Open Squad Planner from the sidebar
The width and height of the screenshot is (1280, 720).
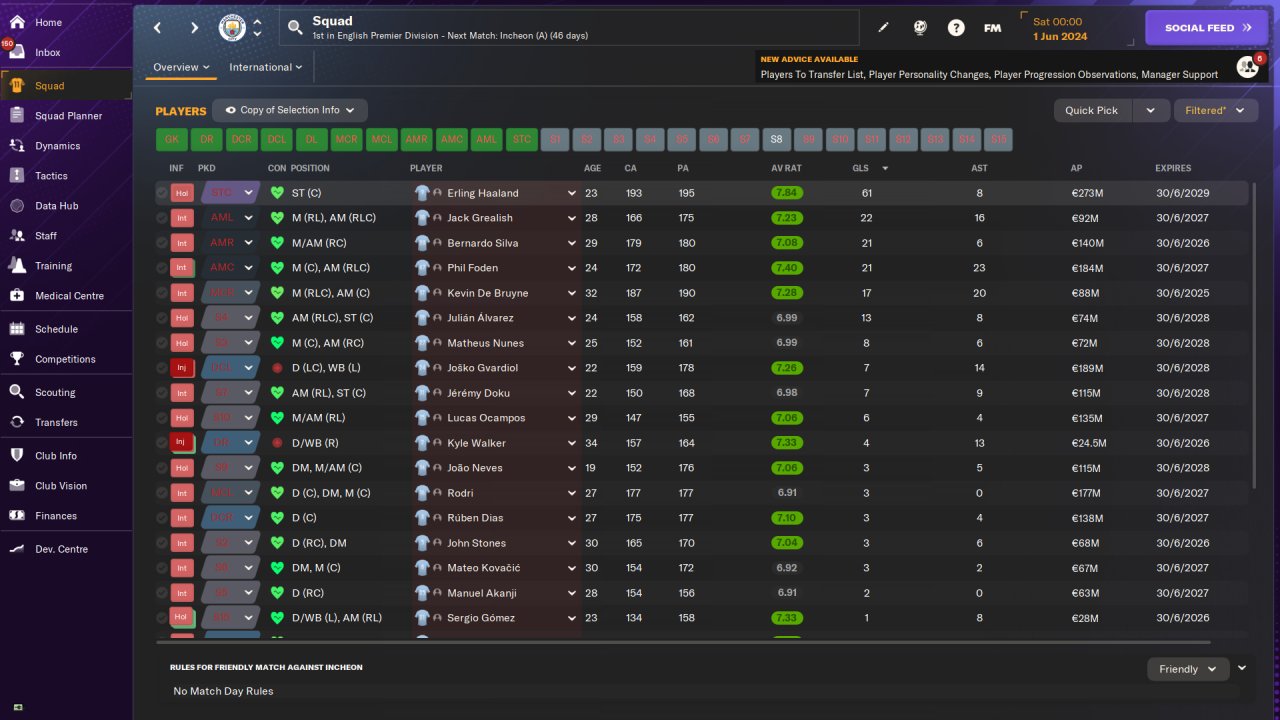click(66, 116)
